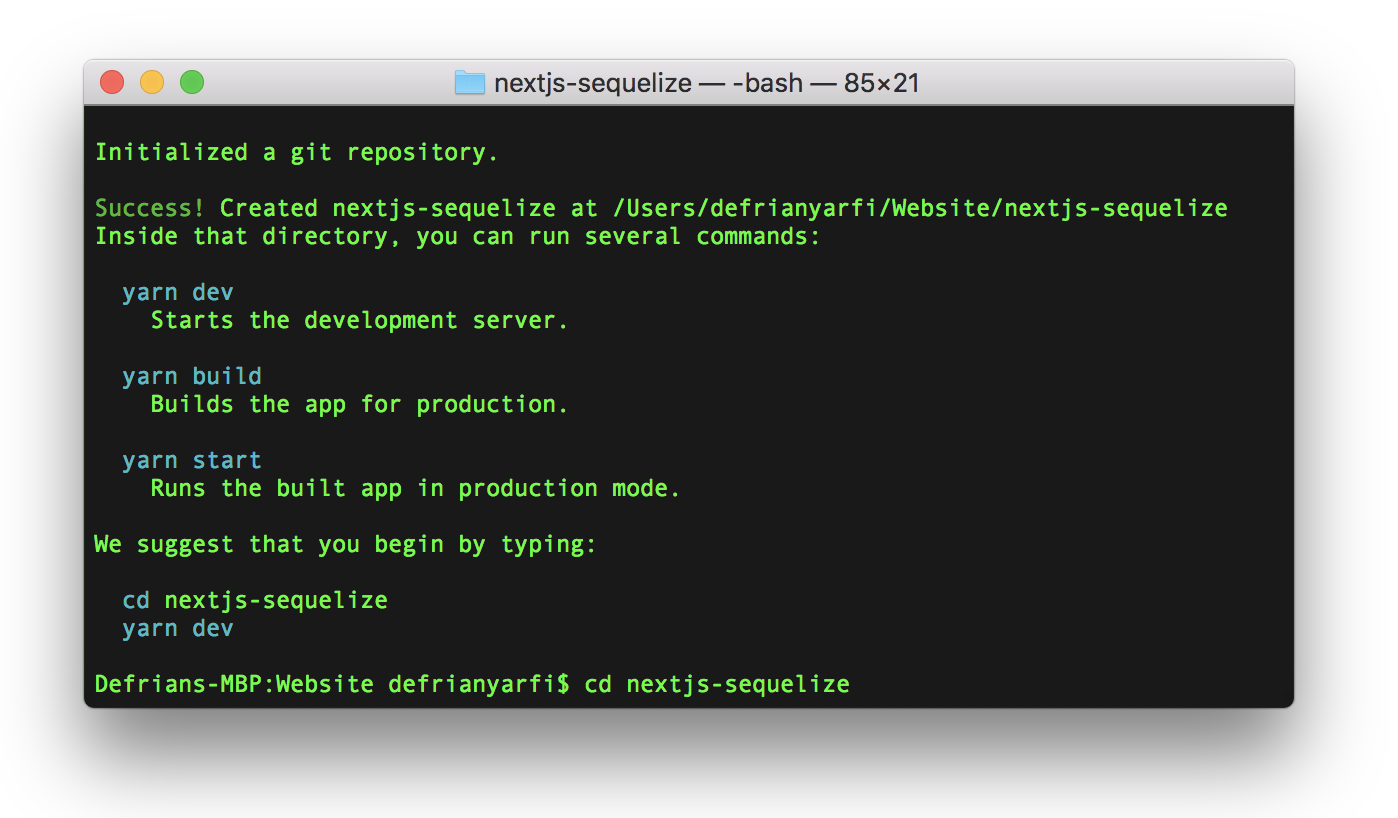This screenshot has width=1398, height=818.
Task: Maximize the window with the green button
Action: (x=192, y=82)
